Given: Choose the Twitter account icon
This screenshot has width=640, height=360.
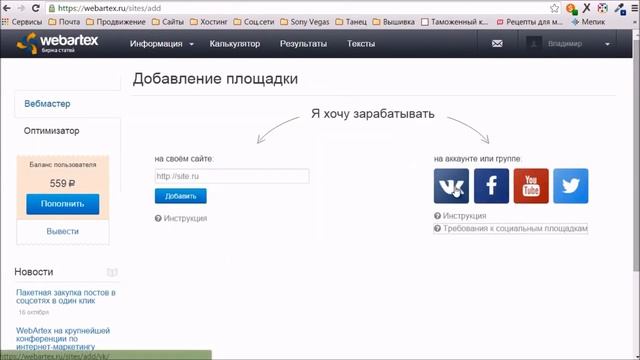Looking at the screenshot, I should pos(571,186).
